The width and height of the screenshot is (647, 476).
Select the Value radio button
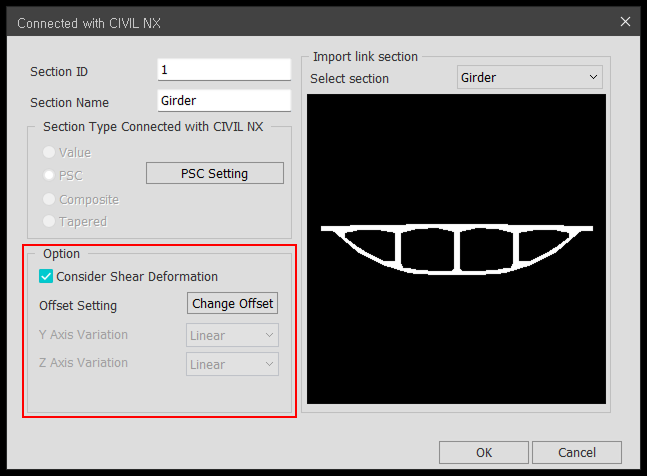point(49,152)
